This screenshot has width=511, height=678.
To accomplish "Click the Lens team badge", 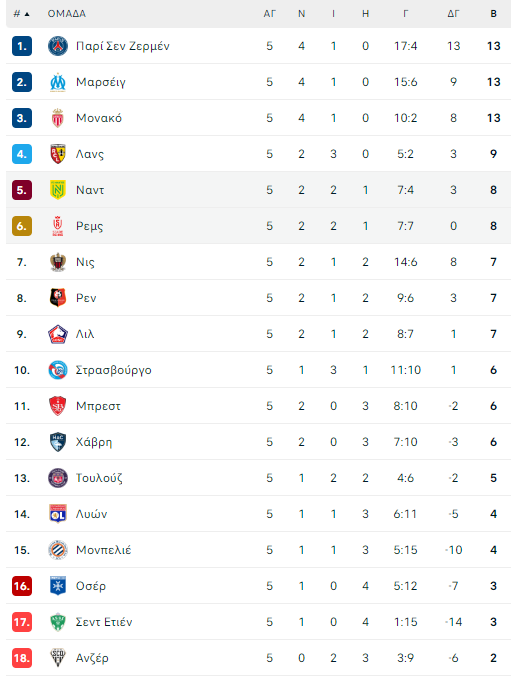I will [x=57, y=154].
